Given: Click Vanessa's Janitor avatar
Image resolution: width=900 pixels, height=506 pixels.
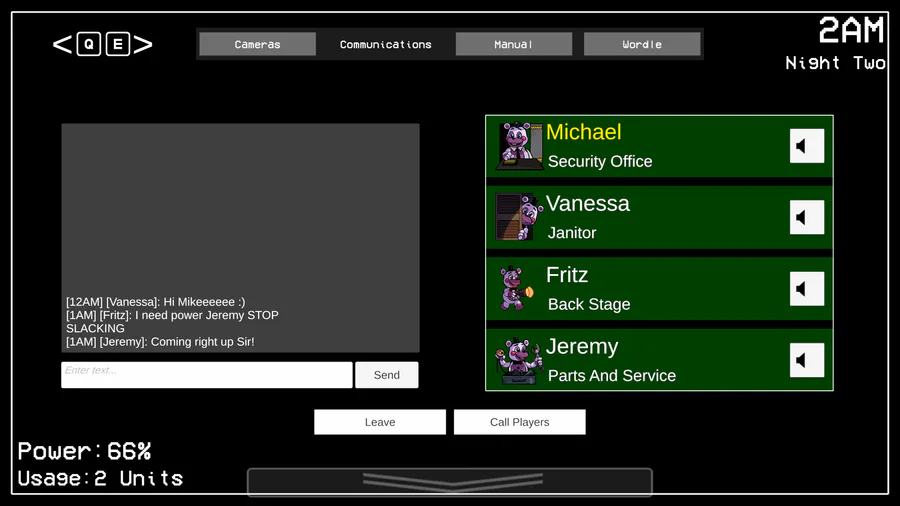Looking at the screenshot, I should tap(519, 217).
